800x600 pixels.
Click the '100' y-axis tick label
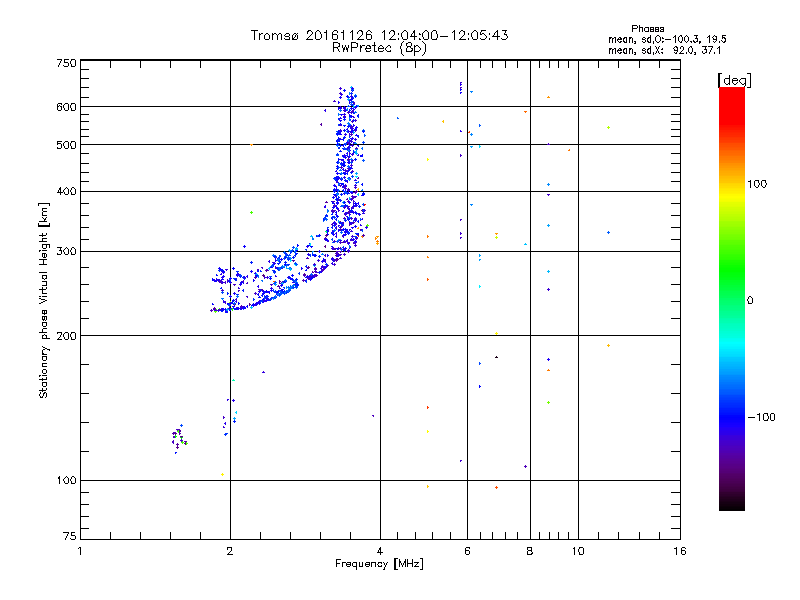tap(66, 480)
